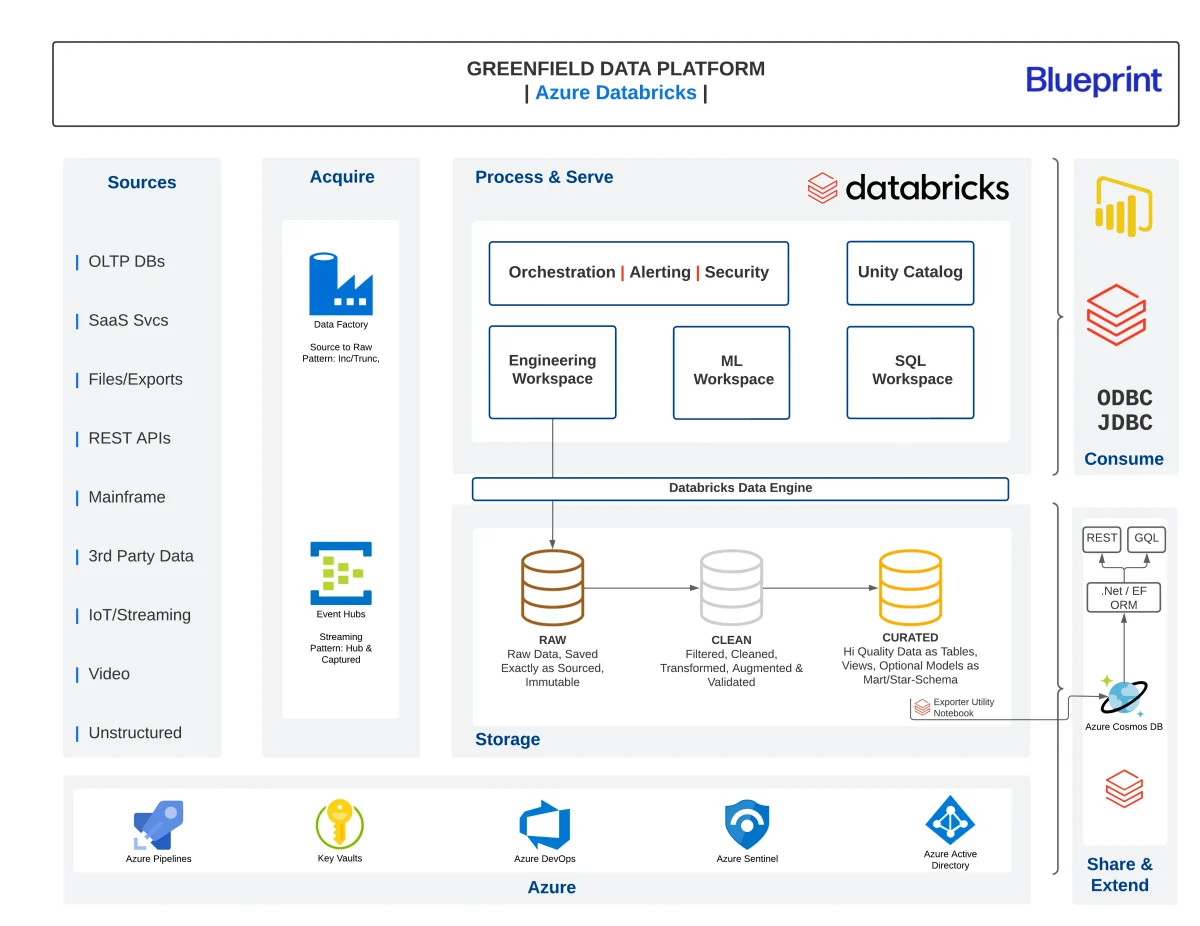Screen dimensions: 1200x926
Task: Select the Event Hubs icon
Action: 341,573
